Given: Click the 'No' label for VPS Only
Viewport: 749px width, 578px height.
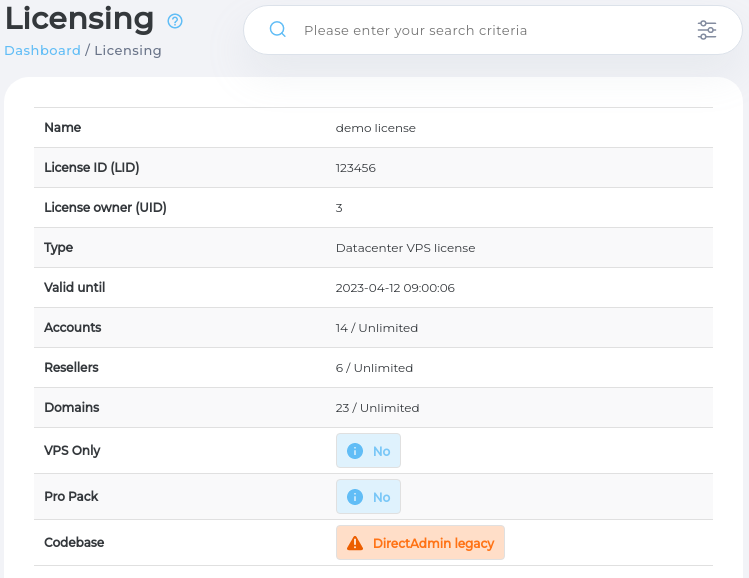Looking at the screenshot, I should coord(381,451).
